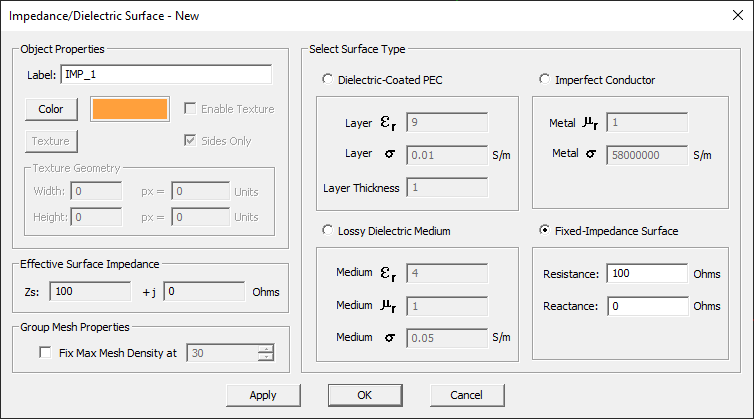The height and width of the screenshot is (419, 754).
Task: Click the Resistance input field
Action: [x=646, y=274]
